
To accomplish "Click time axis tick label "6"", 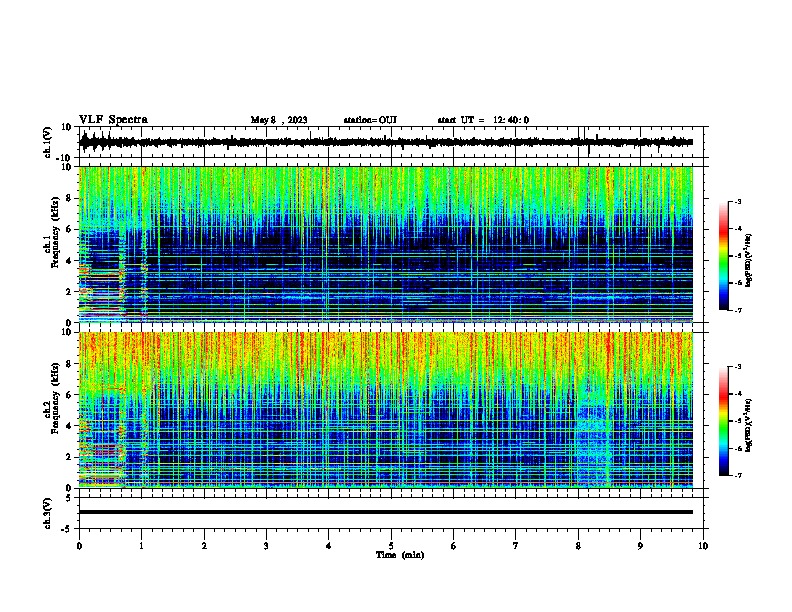I will (454, 546).
